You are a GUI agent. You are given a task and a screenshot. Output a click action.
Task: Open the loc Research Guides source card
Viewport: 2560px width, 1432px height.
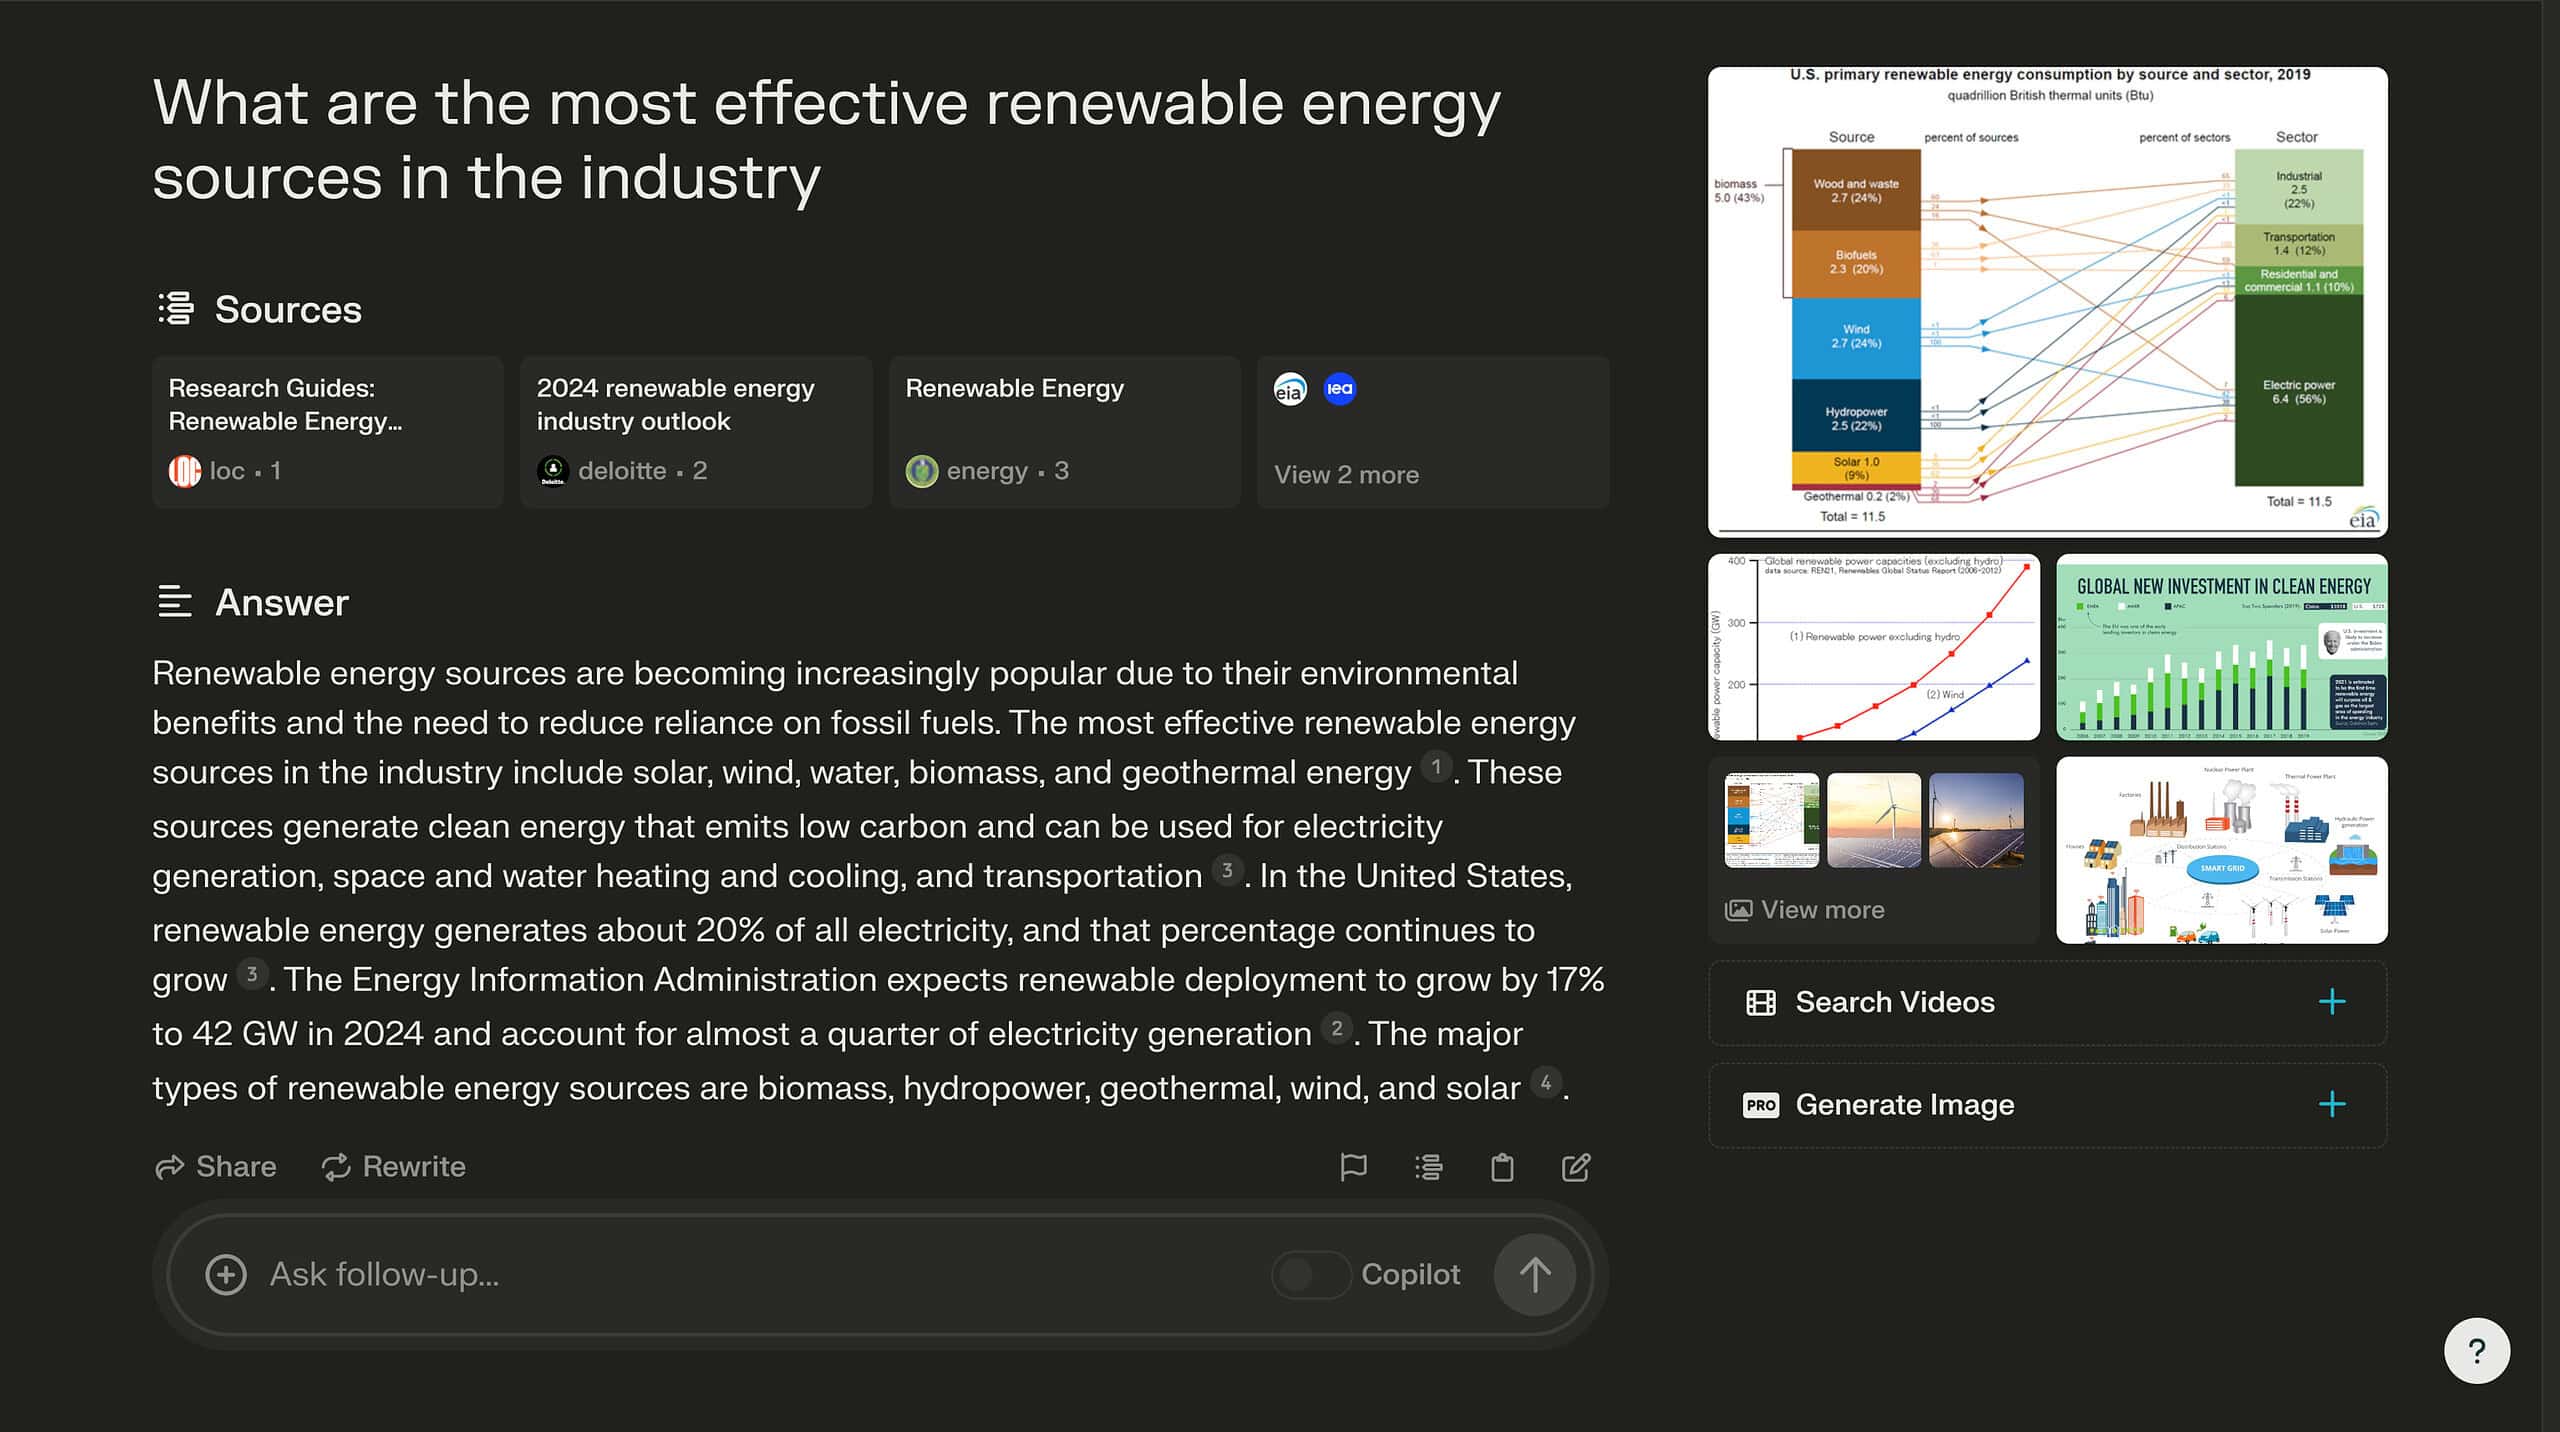click(x=327, y=432)
